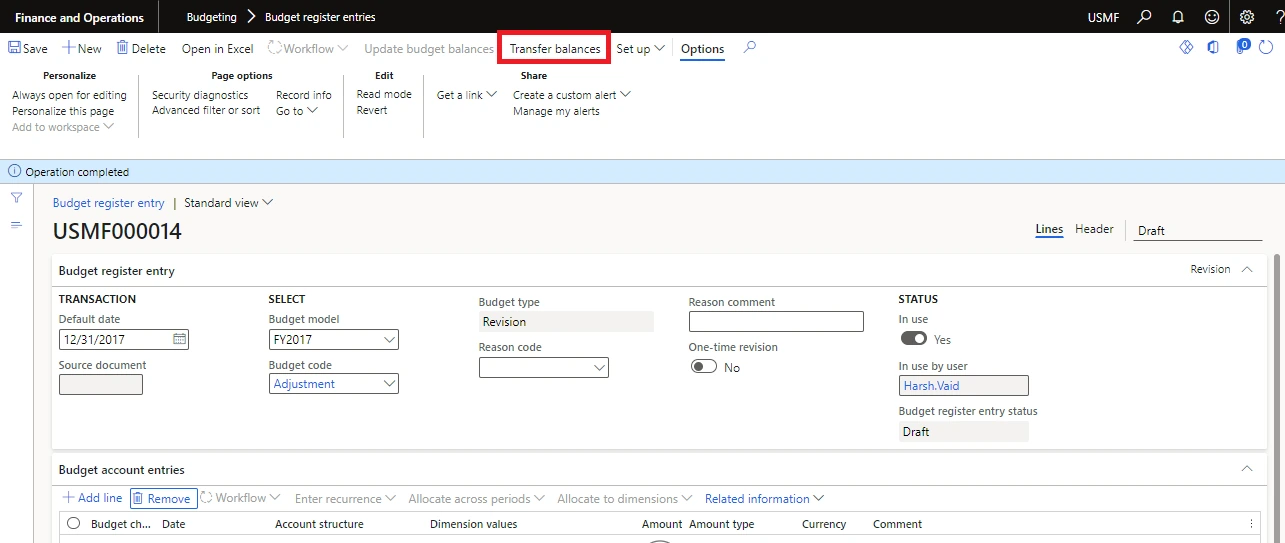Click the refresh page icon
The width and height of the screenshot is (1285, 543).
click(x=1266, y=47)
